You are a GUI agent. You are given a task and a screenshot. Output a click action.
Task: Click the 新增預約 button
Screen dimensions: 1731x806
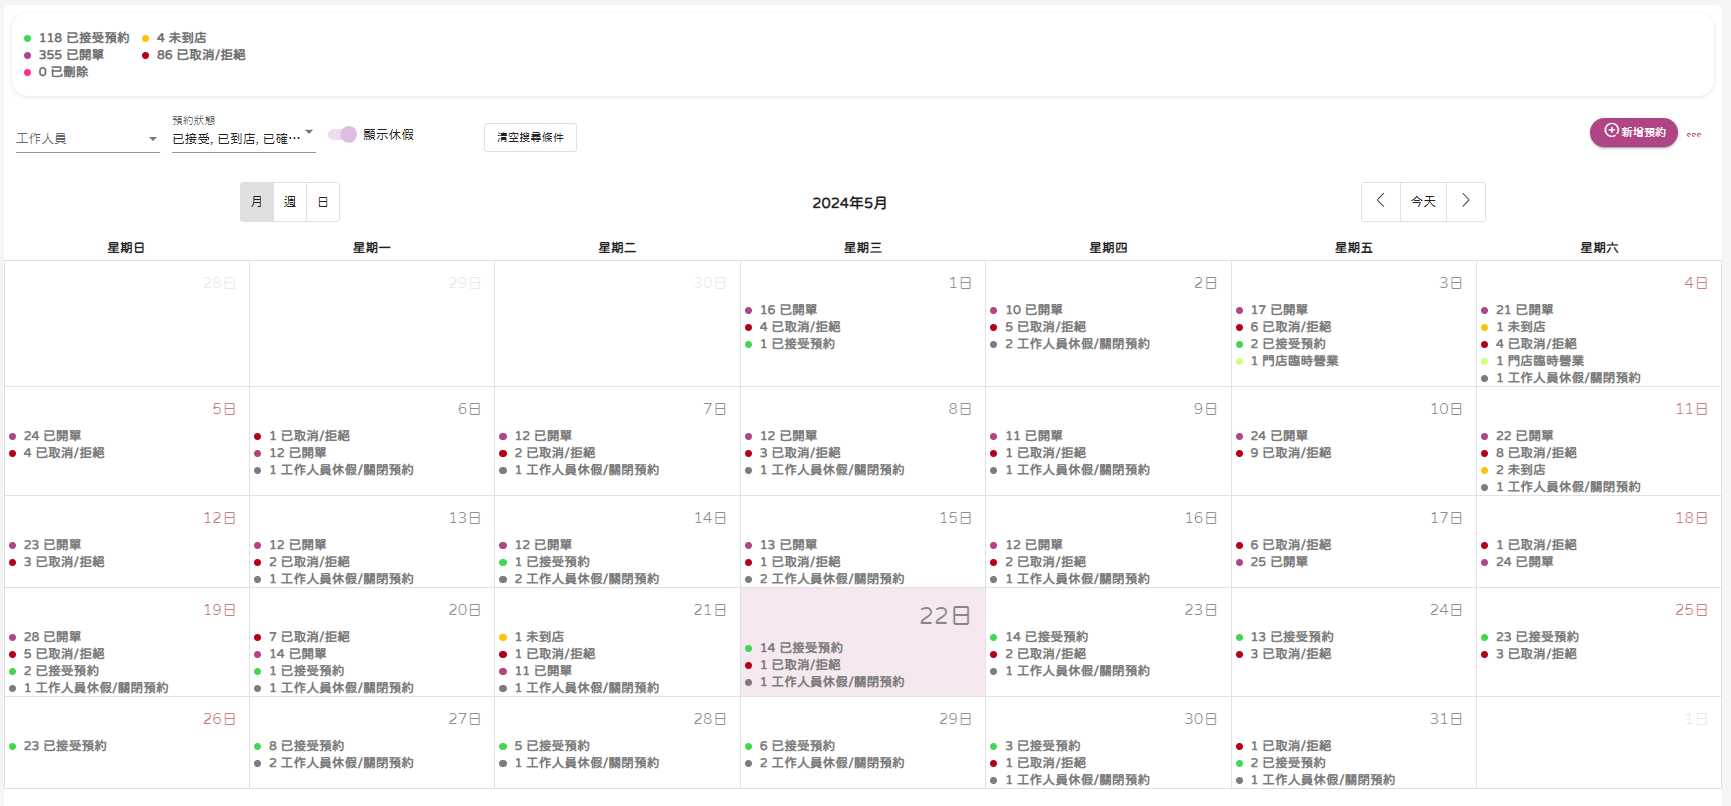[x=1633, y=132]
